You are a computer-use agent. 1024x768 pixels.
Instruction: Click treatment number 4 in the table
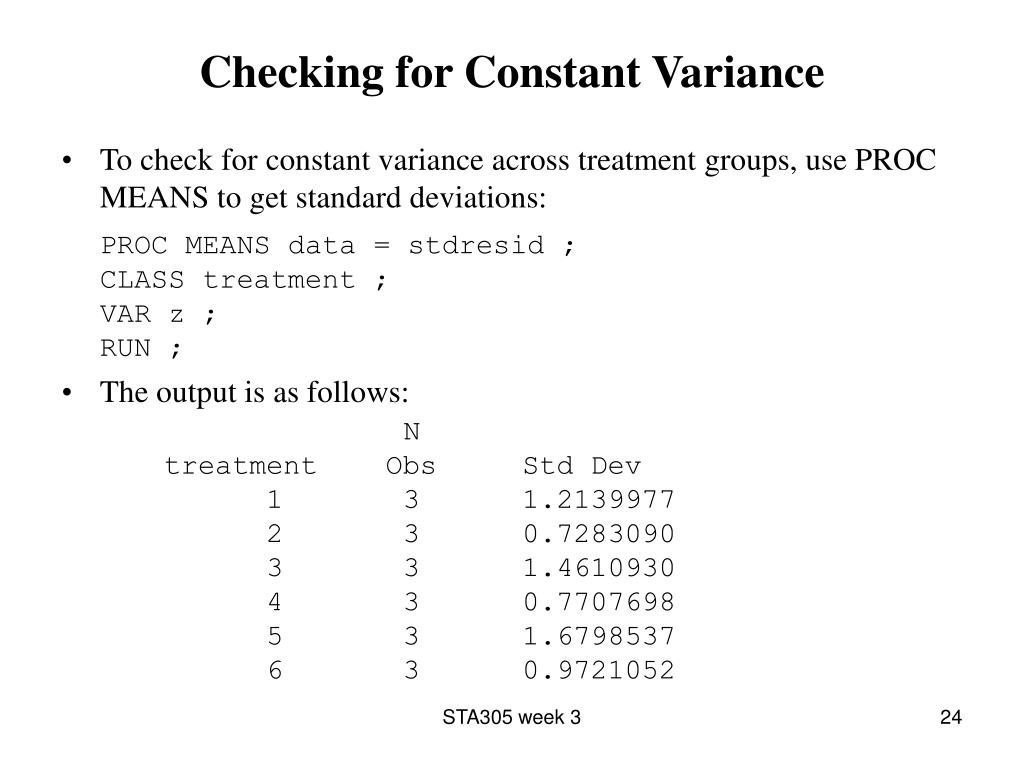pos(275,602)
